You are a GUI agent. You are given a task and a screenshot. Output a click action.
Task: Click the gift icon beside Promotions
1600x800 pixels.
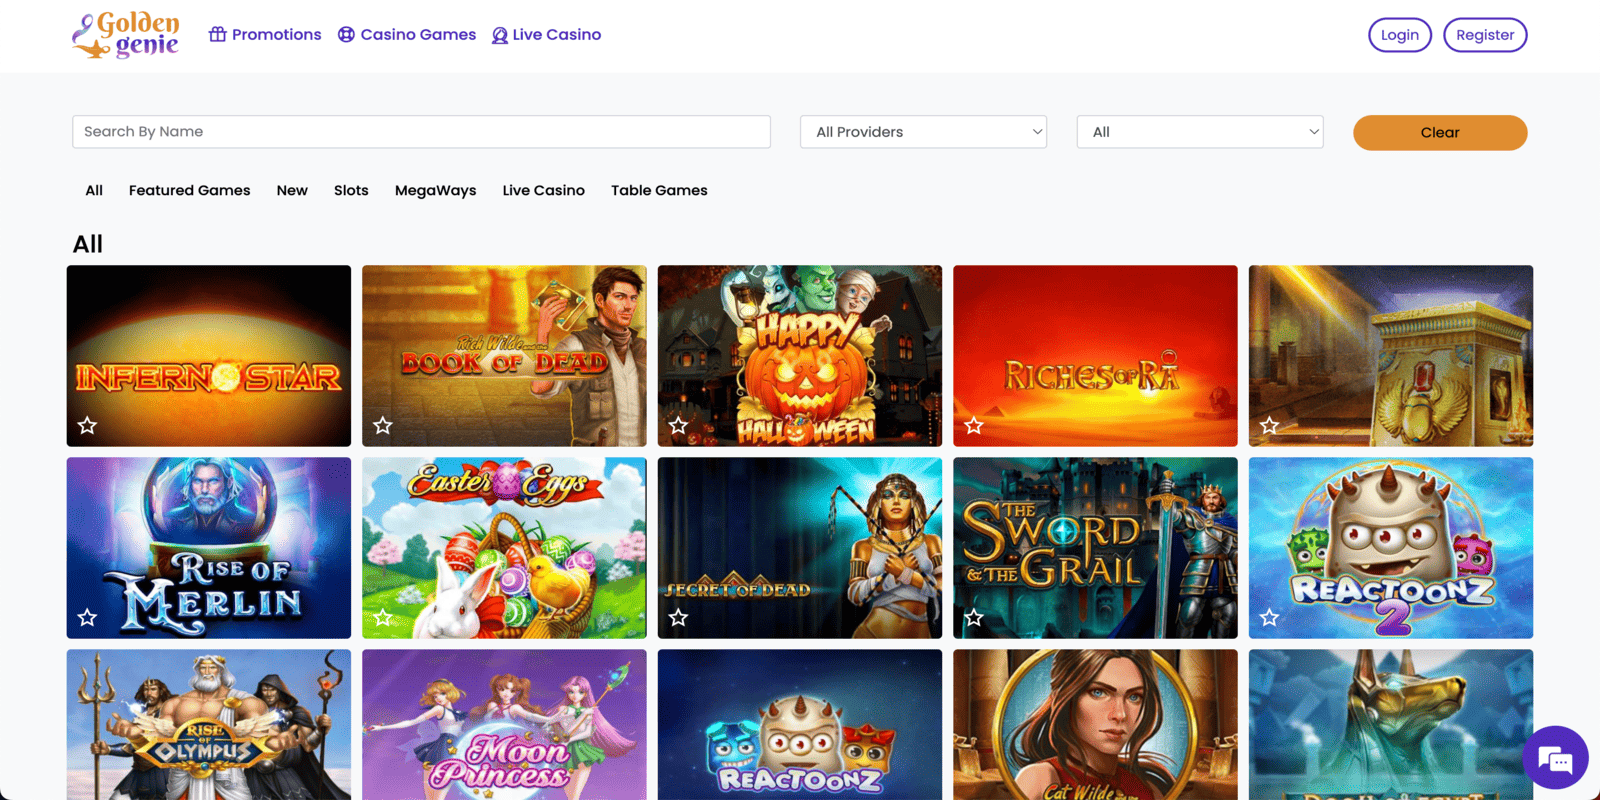(217, 35)
